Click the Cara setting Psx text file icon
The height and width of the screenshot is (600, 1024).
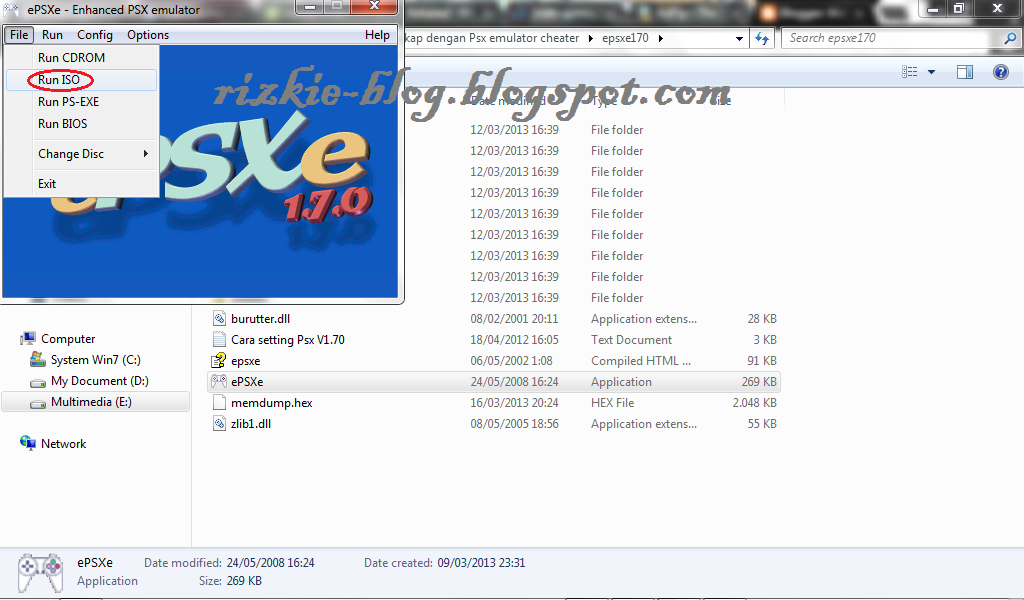(219, 339)
